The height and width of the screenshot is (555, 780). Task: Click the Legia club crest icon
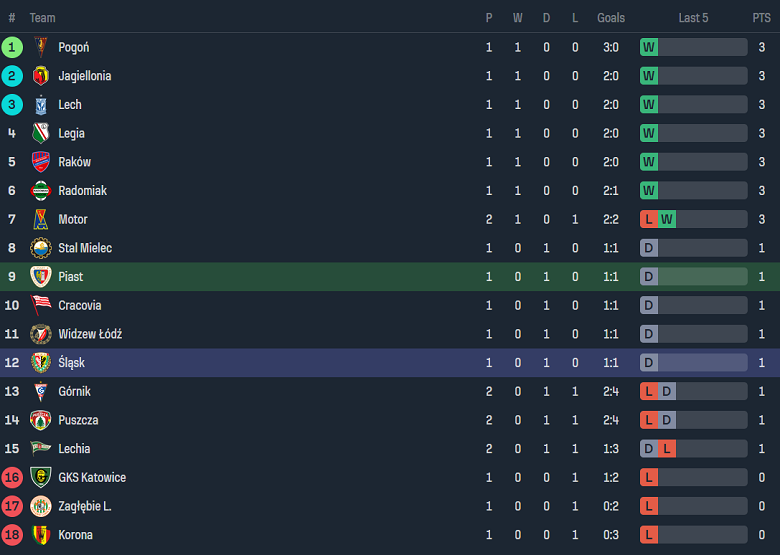[41, 133]
